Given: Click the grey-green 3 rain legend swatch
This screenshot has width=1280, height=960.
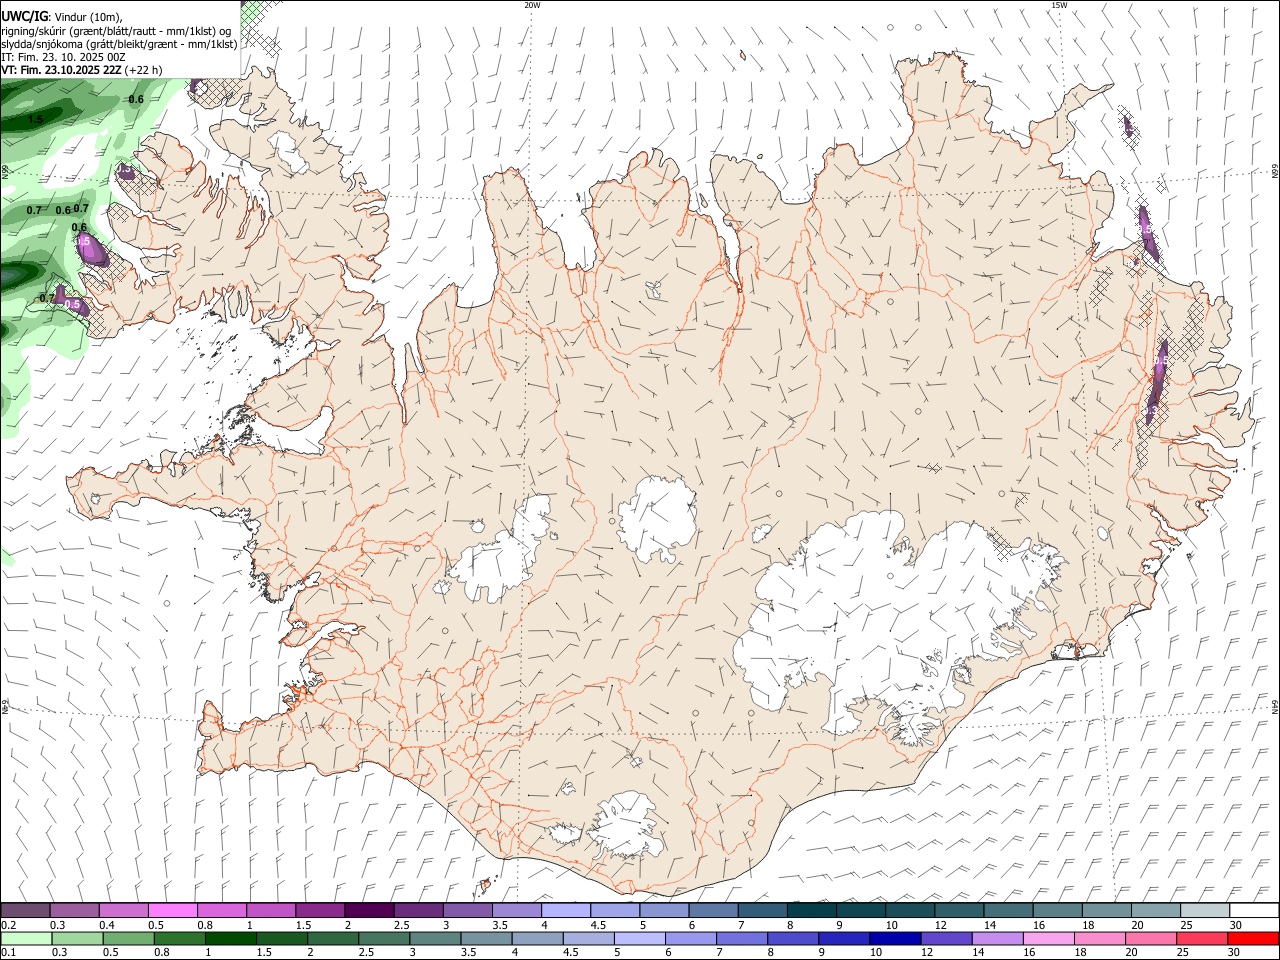Looking at the screenshot, I should 435,939.
